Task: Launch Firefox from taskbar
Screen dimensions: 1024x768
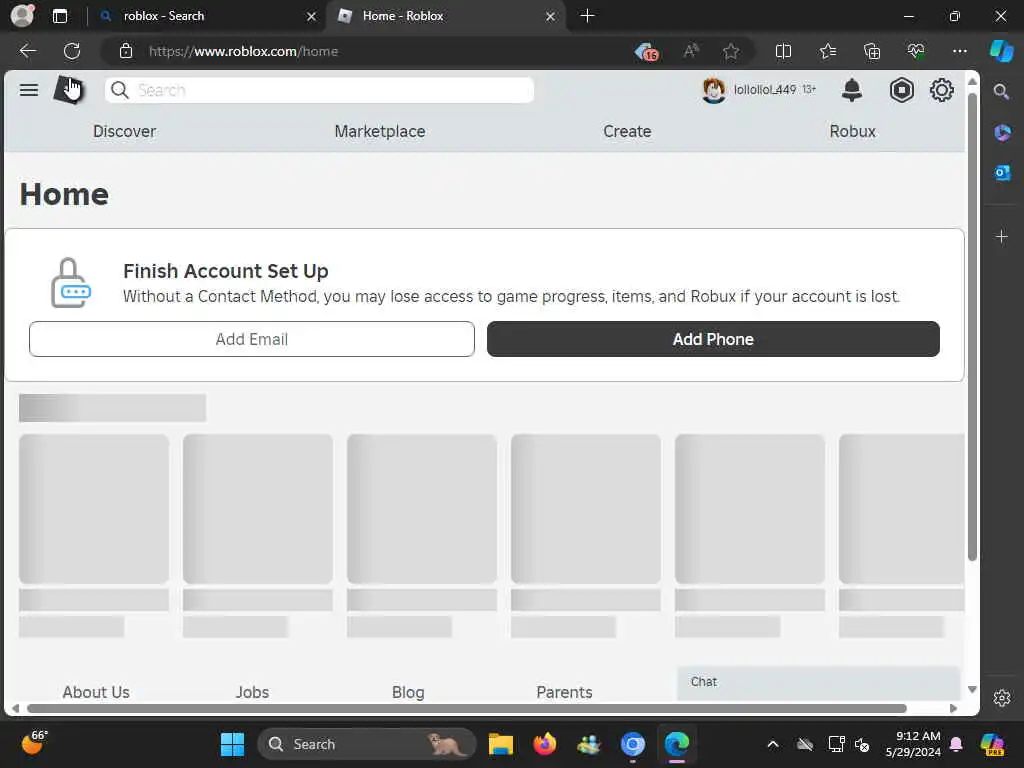Action: coord(544,744)
